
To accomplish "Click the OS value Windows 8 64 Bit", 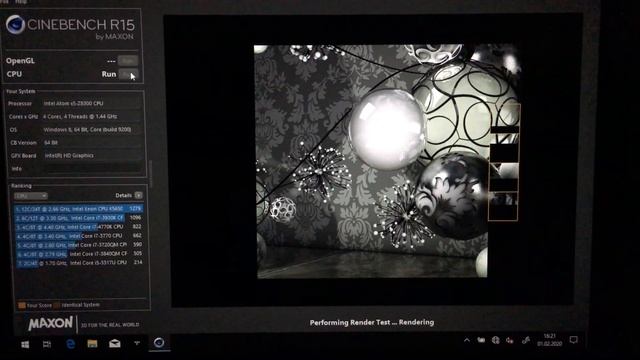I will 87,130.
